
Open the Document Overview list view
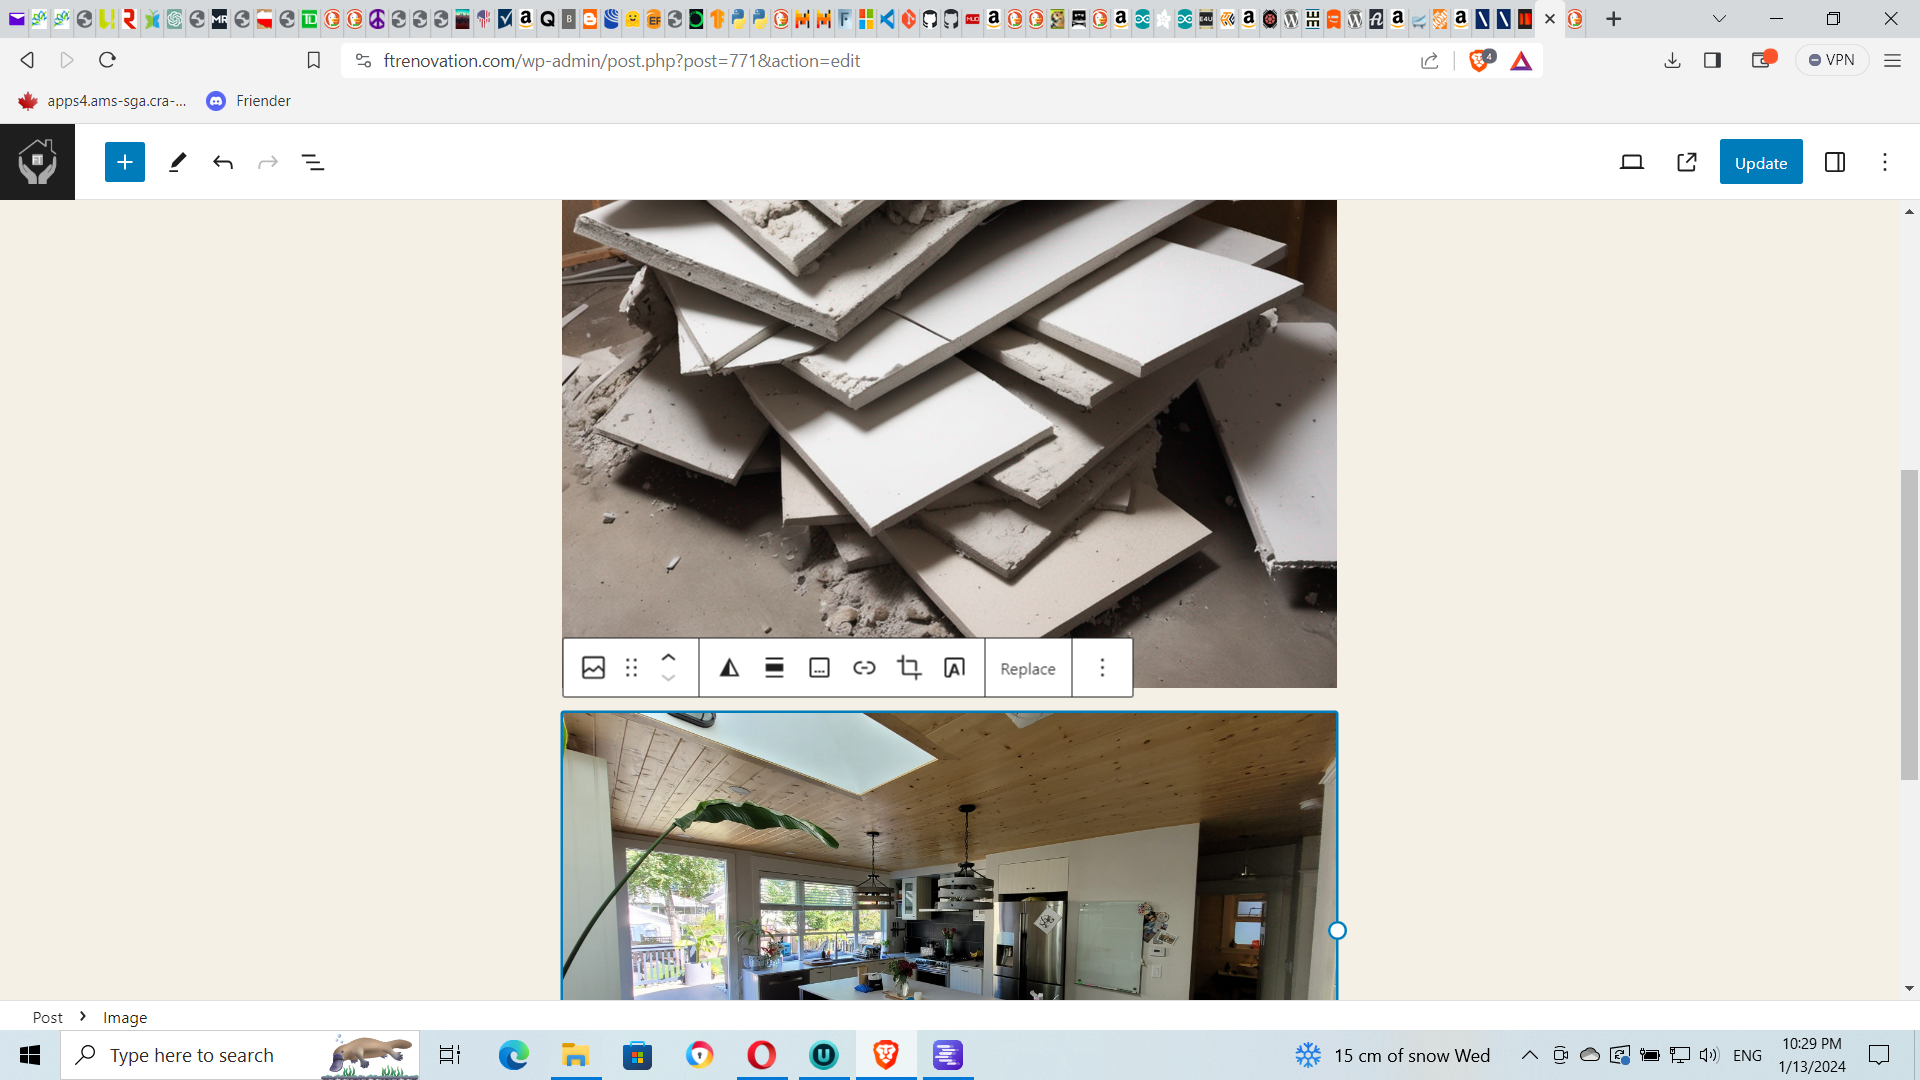pos(313,162)
